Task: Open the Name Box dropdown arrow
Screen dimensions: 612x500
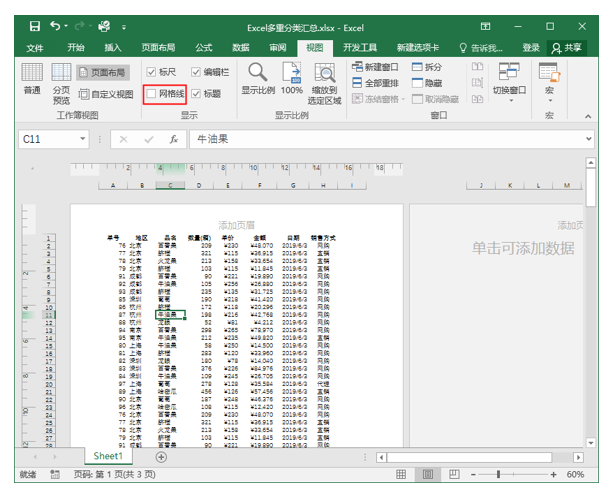Action: click(x=82, y=139)
